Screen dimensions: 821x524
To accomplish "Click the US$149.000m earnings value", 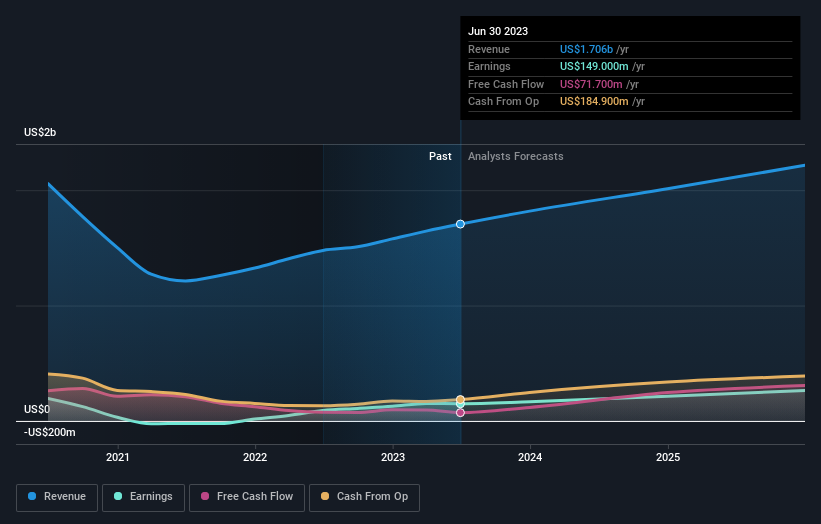I will click(x=594, y=66).
